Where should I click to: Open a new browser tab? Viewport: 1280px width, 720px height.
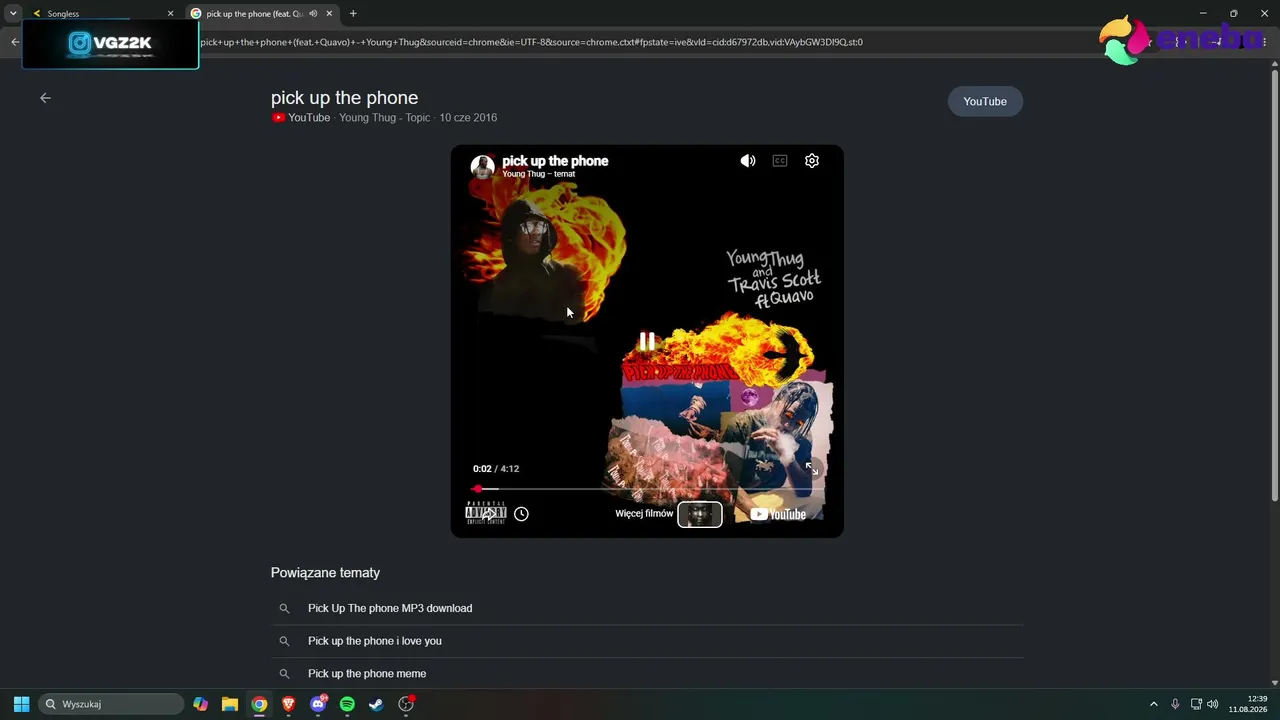(x=353, y=14)
